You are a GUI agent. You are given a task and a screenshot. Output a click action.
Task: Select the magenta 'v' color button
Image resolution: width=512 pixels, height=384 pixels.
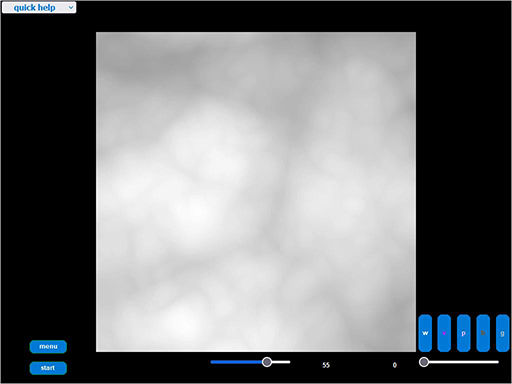[x=444, y=333]
